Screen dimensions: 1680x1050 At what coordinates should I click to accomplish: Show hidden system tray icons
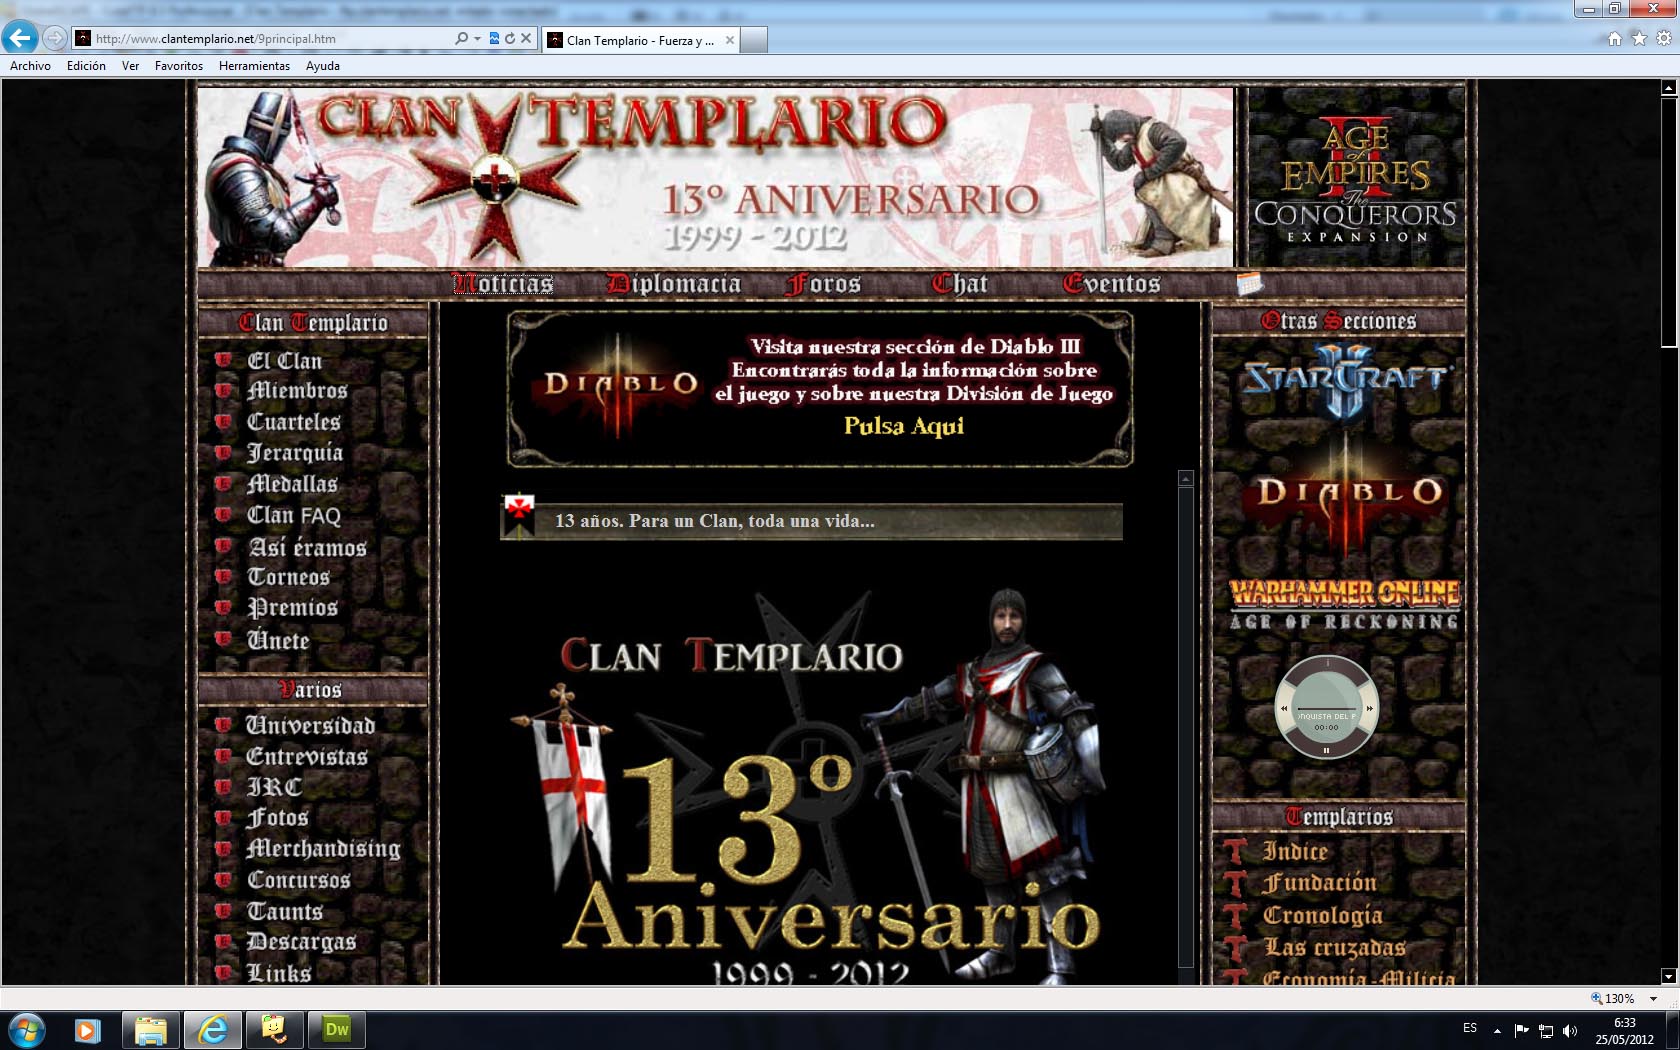point(1497,1030)
